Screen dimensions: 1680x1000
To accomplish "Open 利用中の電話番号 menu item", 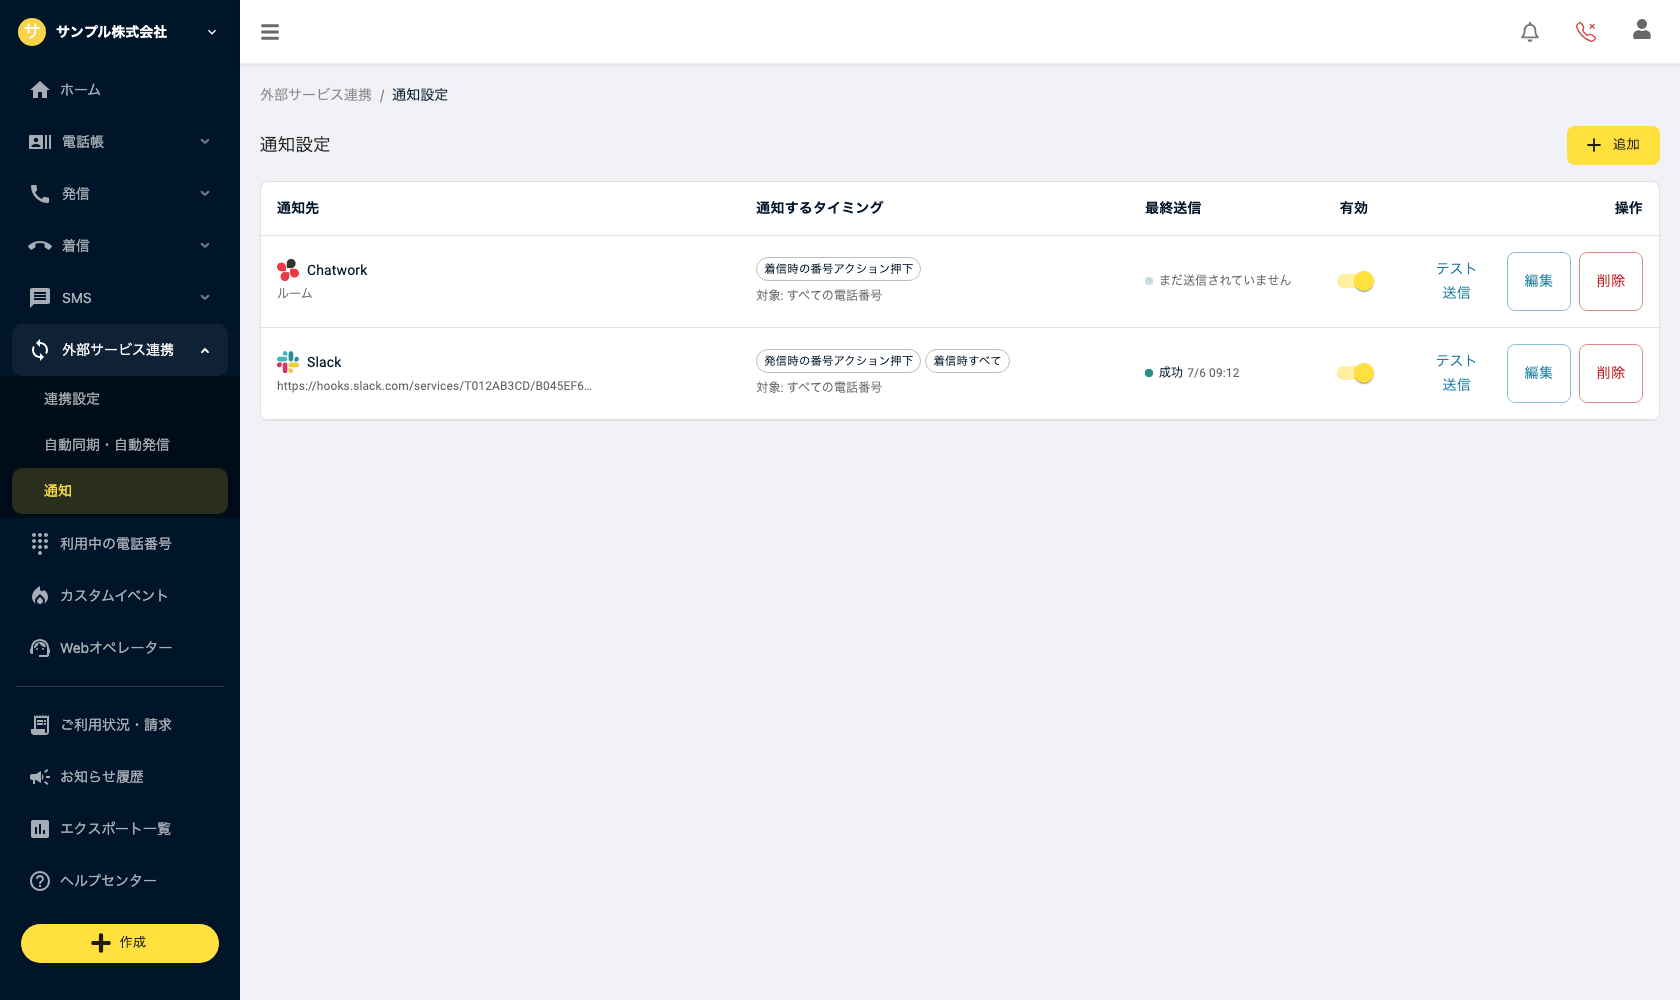I will point(120,544).
